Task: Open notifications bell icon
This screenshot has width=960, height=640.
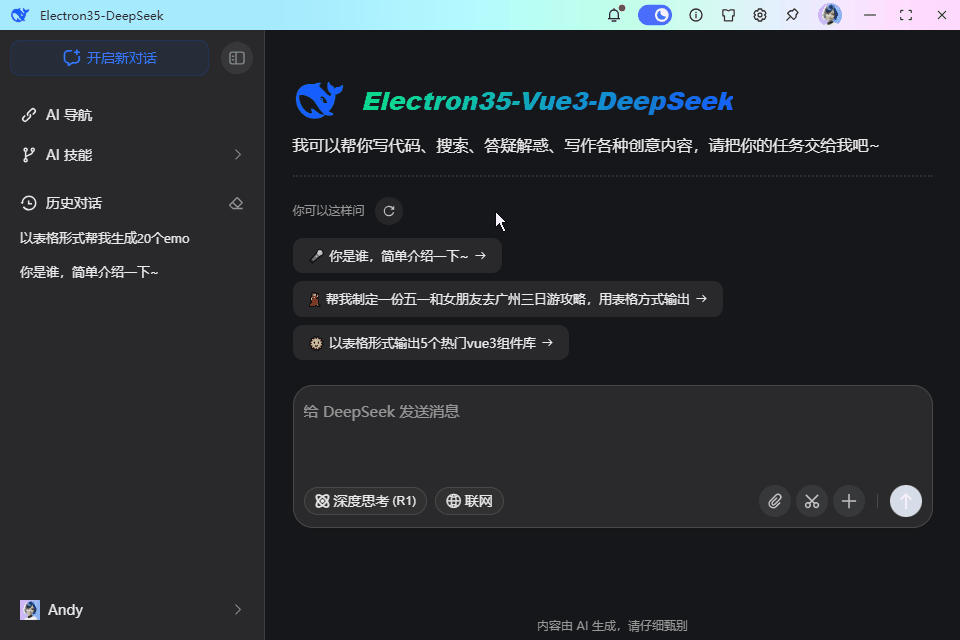Action: [x=615, y=15]
